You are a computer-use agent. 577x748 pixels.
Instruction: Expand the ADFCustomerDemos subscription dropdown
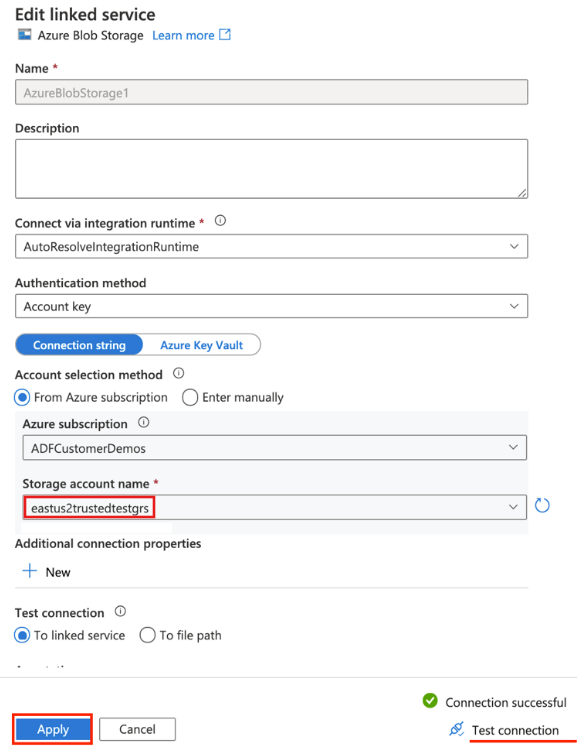click(x=275, y=447)
